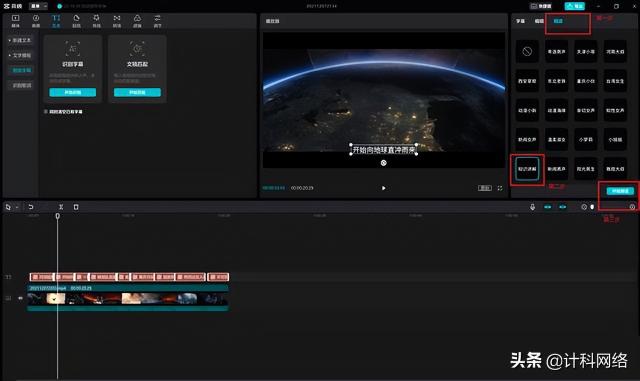Toggle the first timeline snapping switch

point(548,207)
